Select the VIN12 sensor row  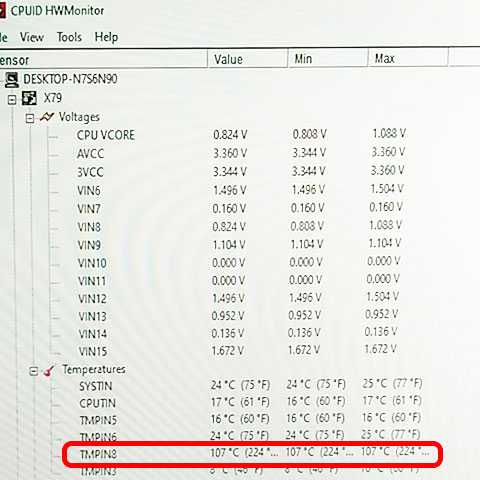point(238,298)
